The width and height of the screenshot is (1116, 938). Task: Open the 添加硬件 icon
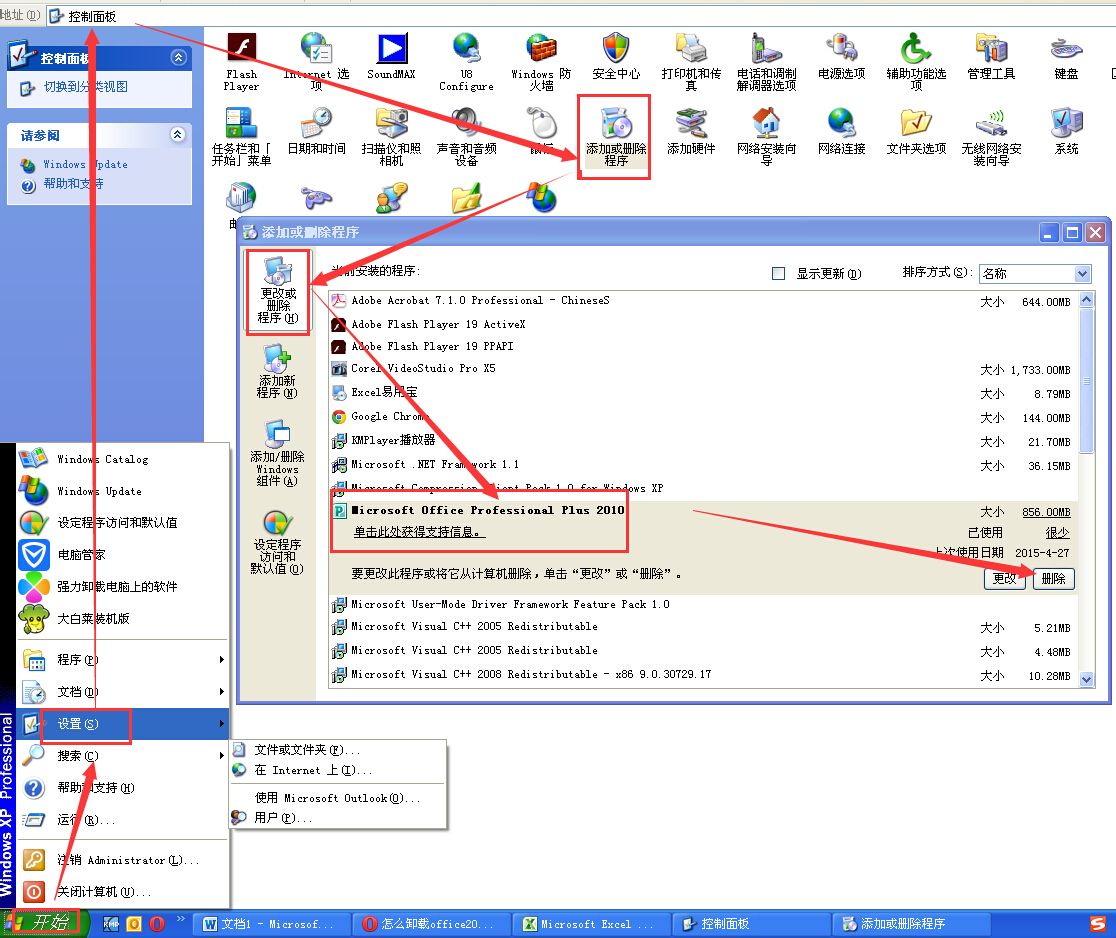pos(691,131)
